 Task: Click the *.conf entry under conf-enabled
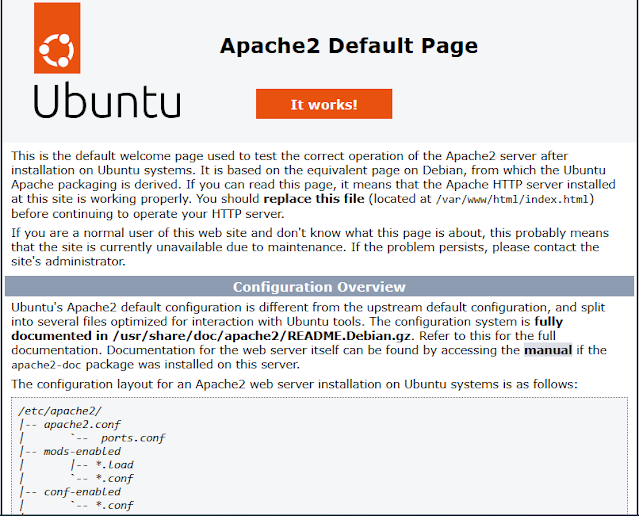point(115,505)
